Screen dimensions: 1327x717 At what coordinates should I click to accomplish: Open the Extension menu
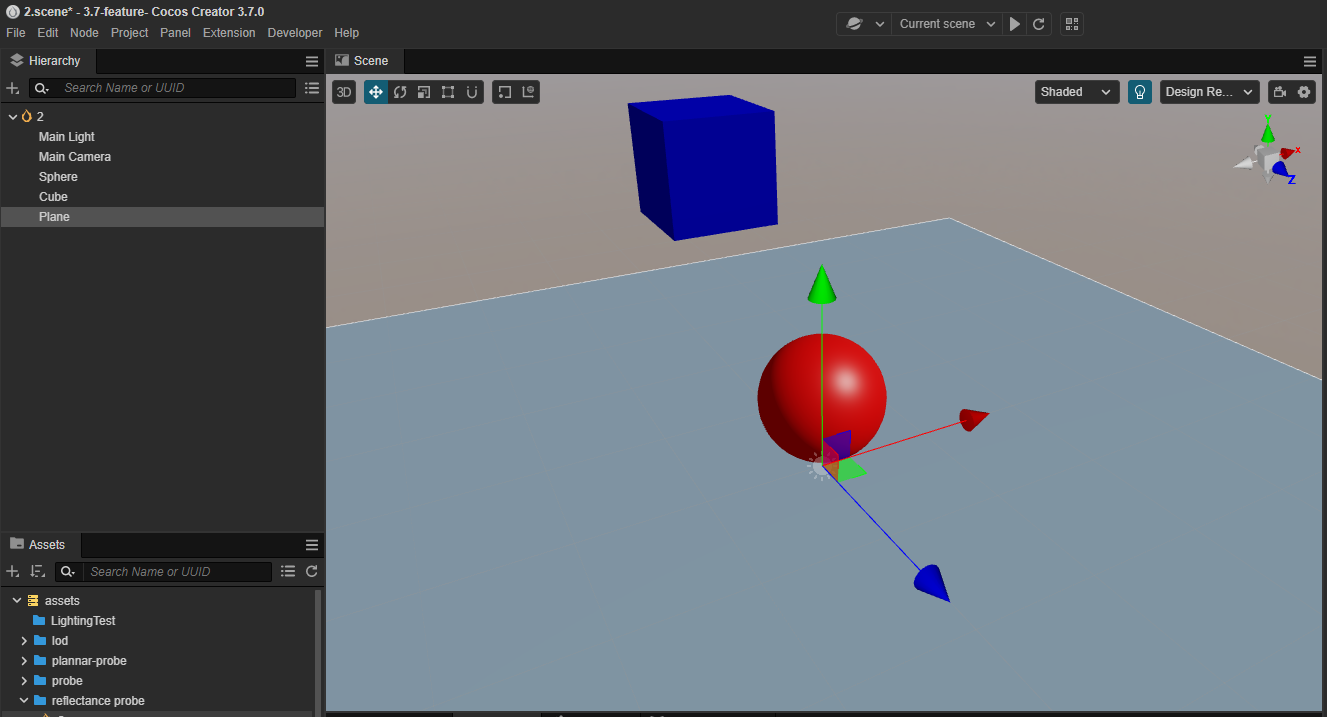pyautogui.click(x=229, y=33)
